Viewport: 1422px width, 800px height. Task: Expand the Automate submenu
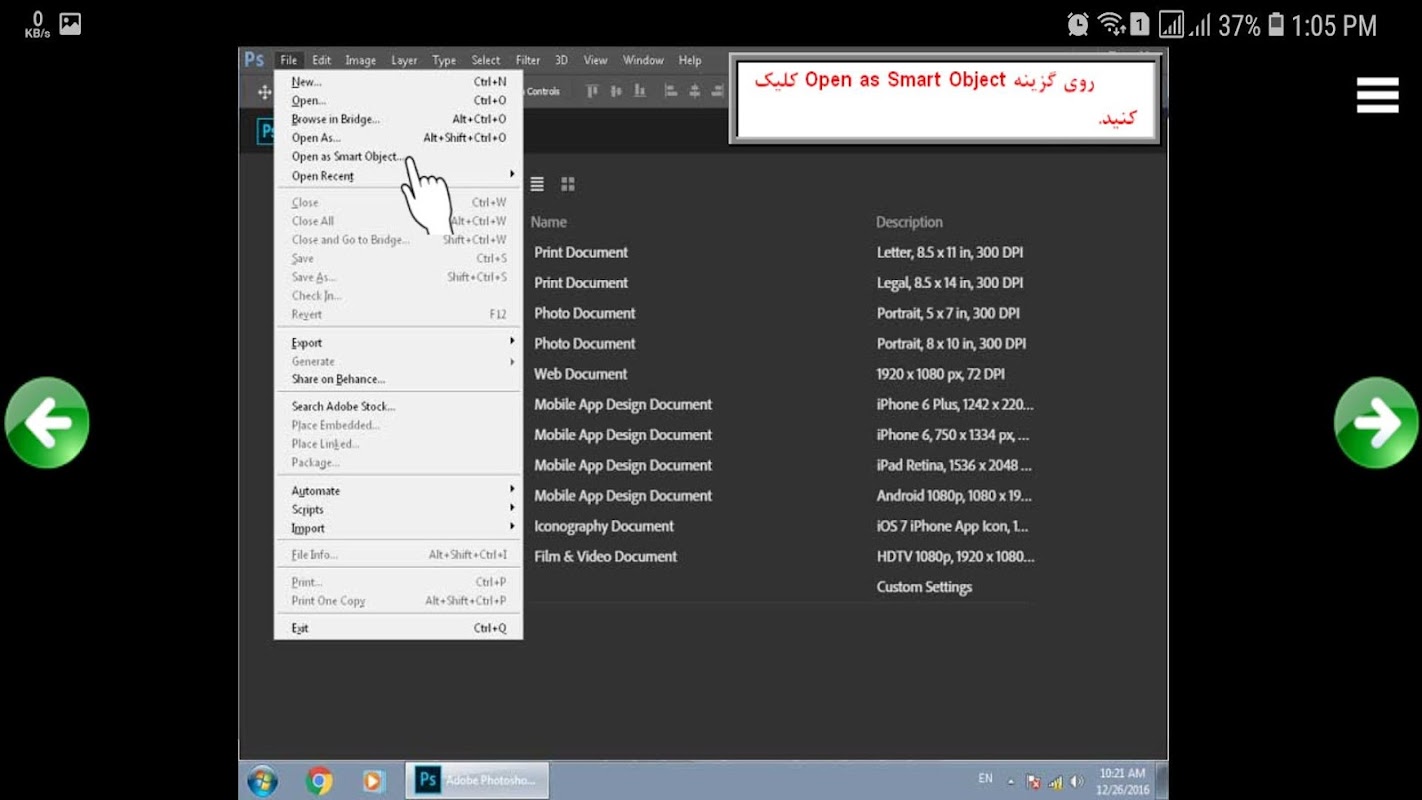click(398, 491)
